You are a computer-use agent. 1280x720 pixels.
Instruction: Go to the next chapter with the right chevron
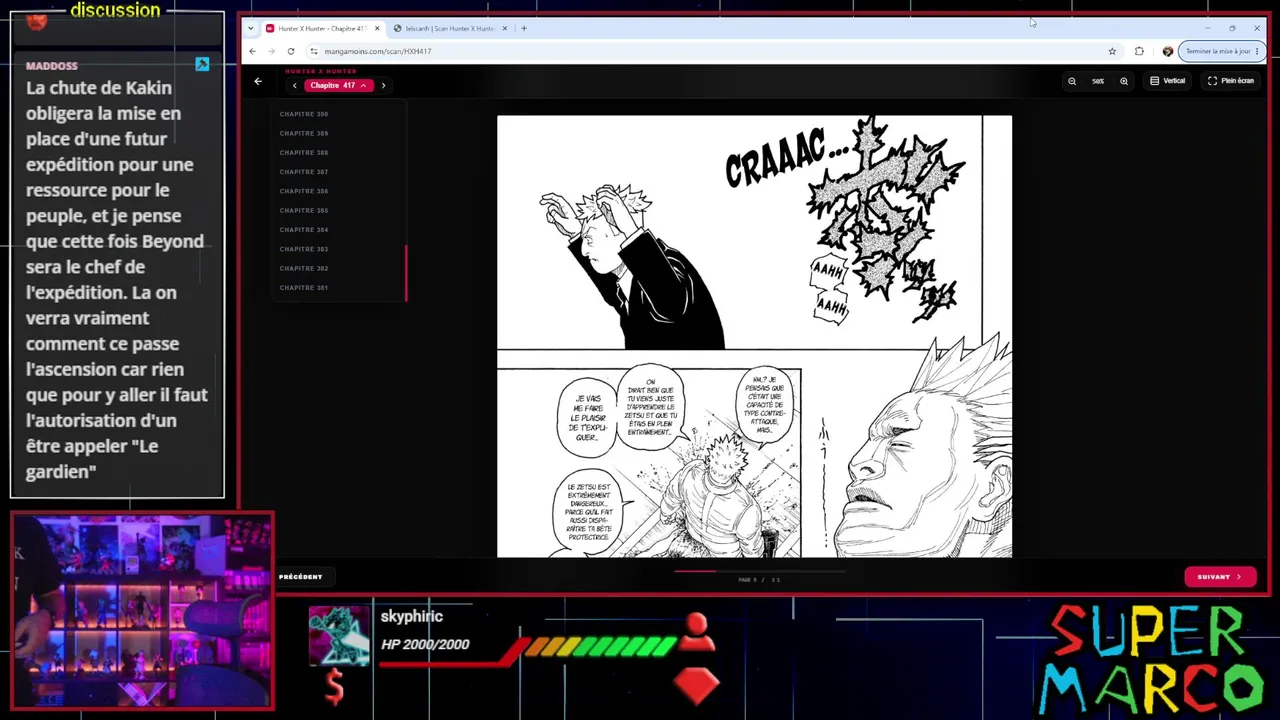(383, 86)
